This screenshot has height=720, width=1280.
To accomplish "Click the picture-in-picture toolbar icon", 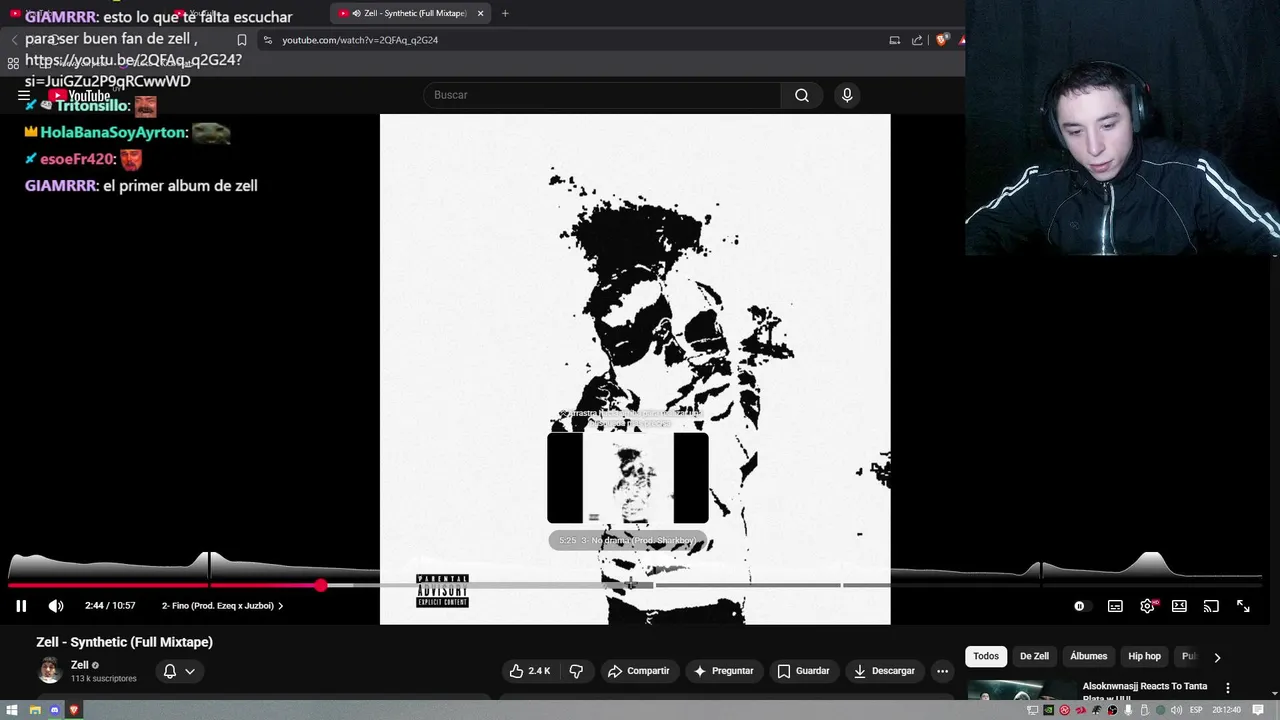I will click(894, 40).
